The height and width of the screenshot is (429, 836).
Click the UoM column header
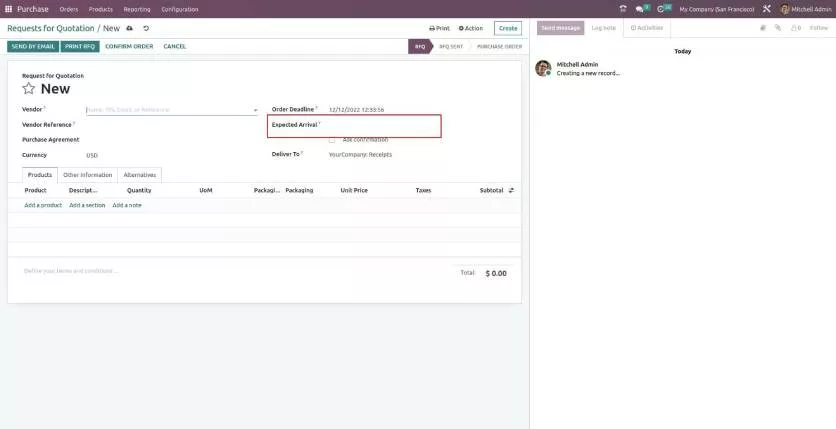(206, 190)
